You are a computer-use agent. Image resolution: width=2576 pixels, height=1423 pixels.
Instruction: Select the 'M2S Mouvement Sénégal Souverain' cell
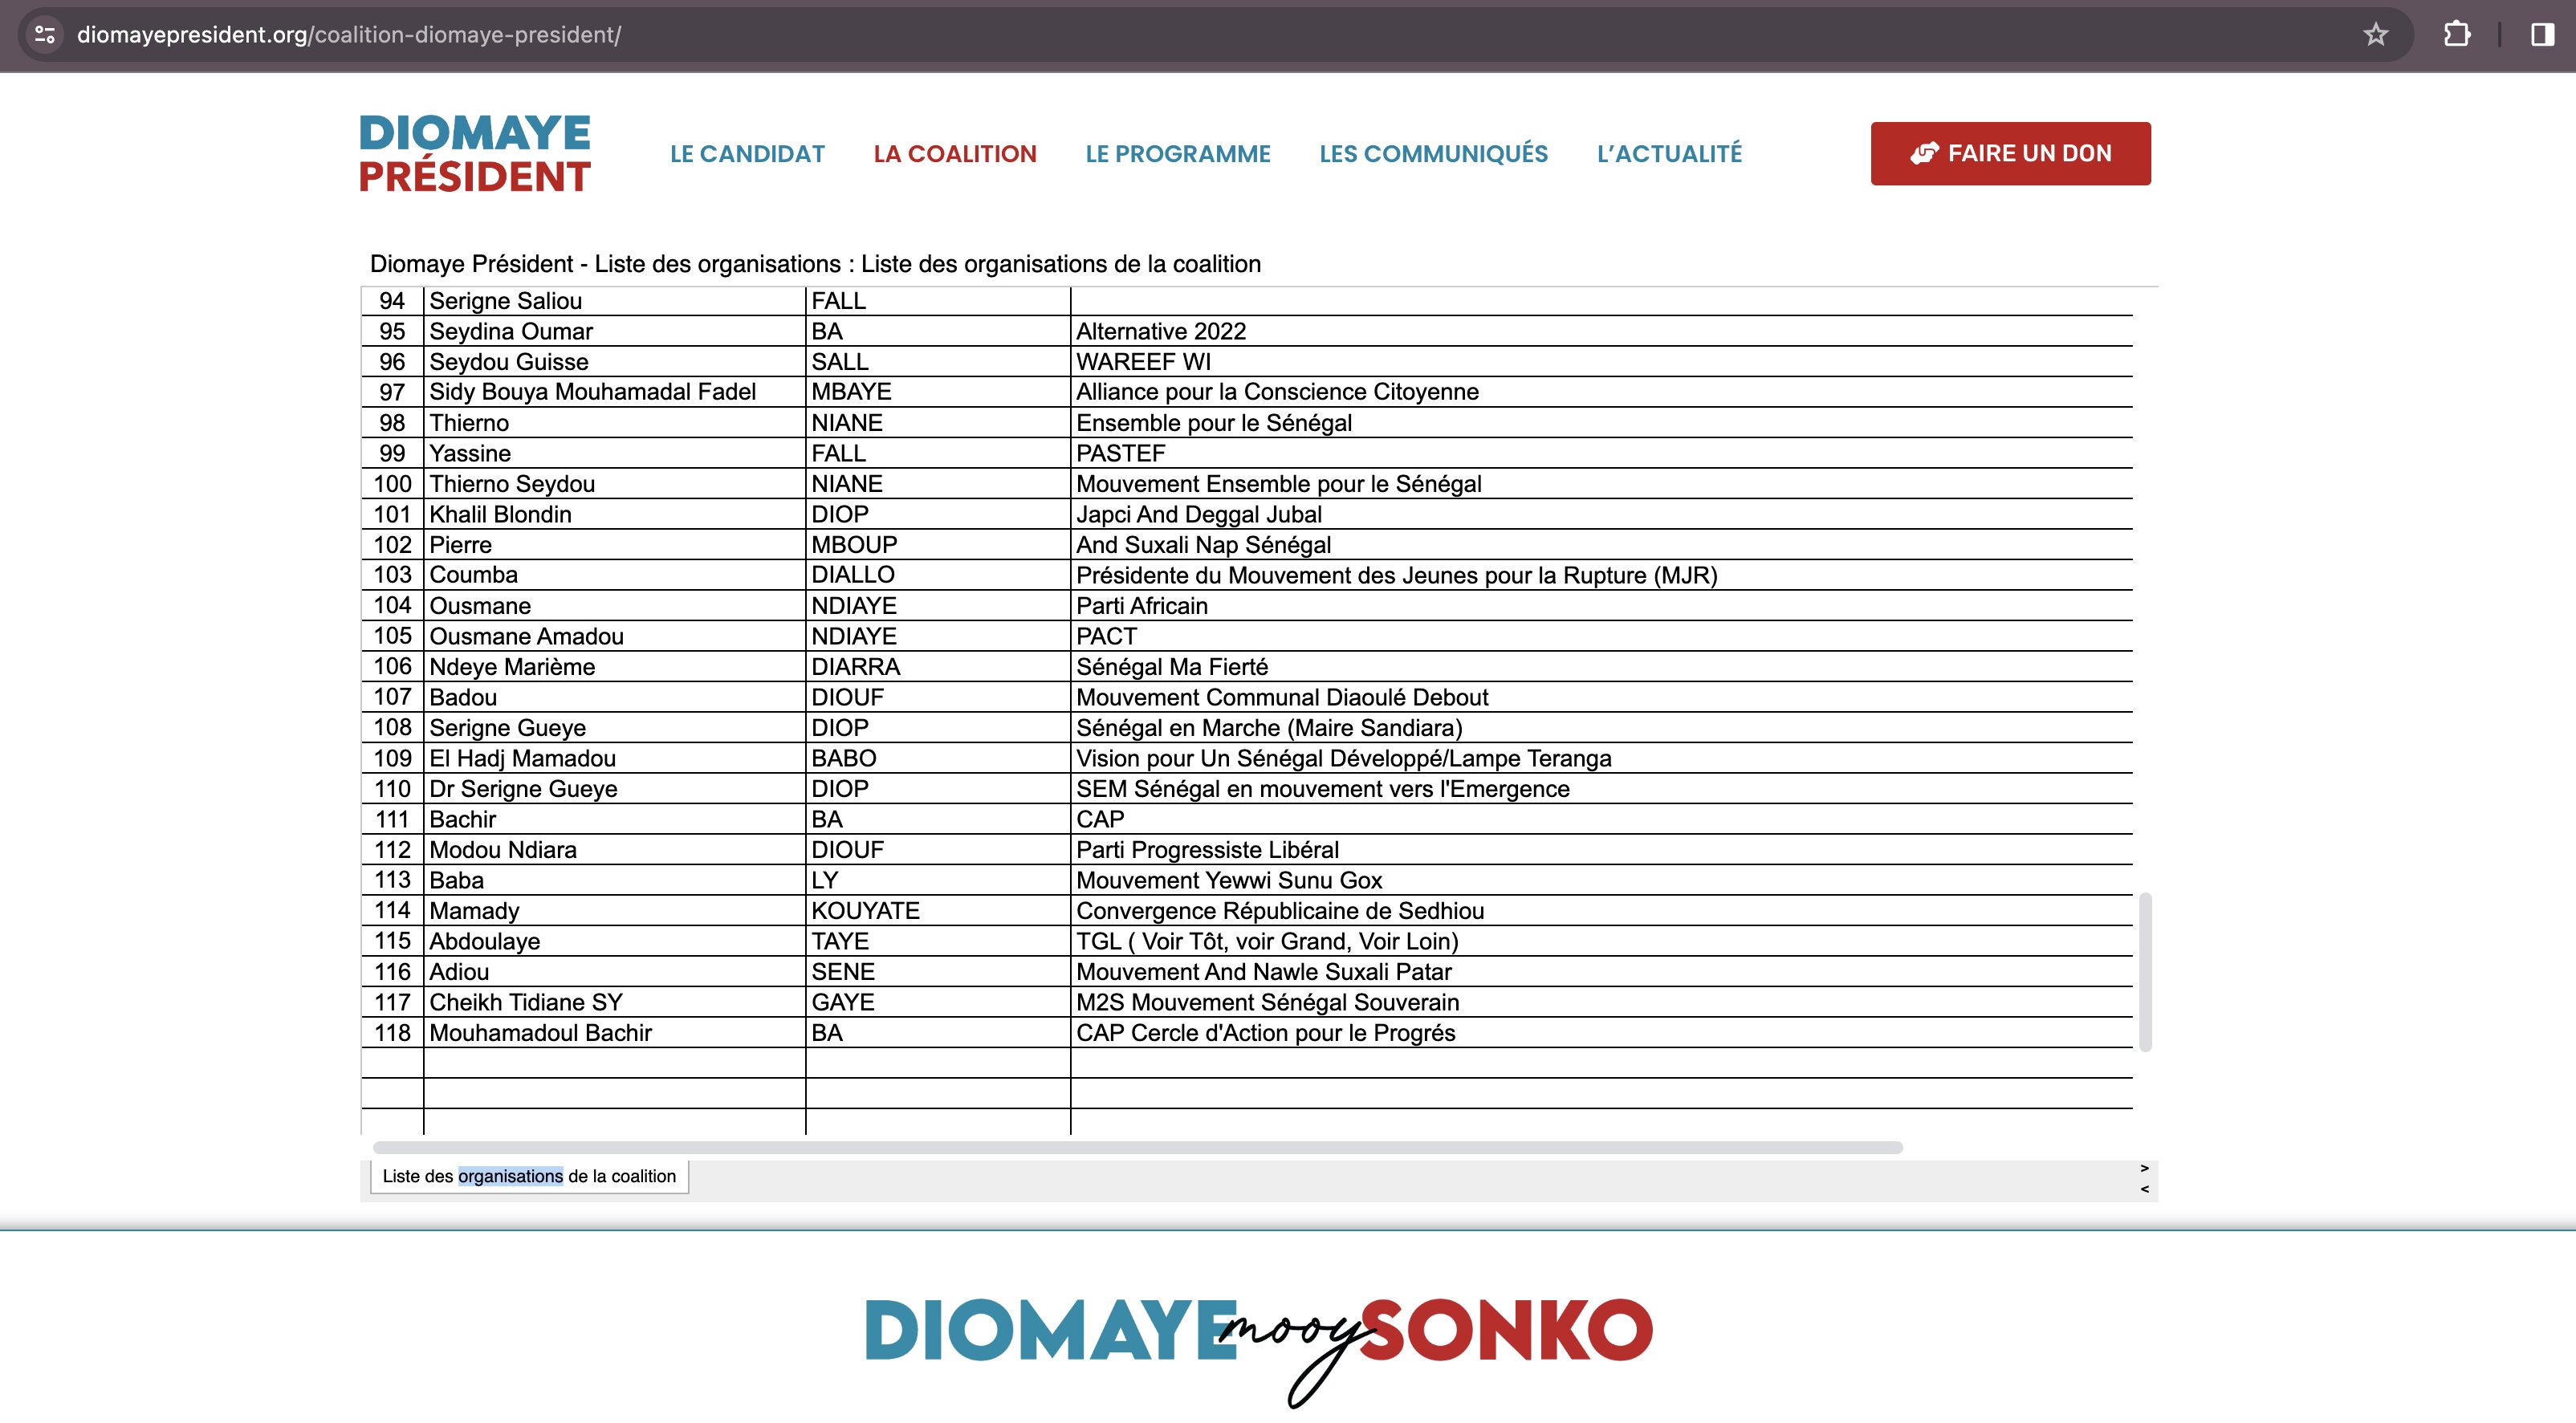coord(1601,1002)
